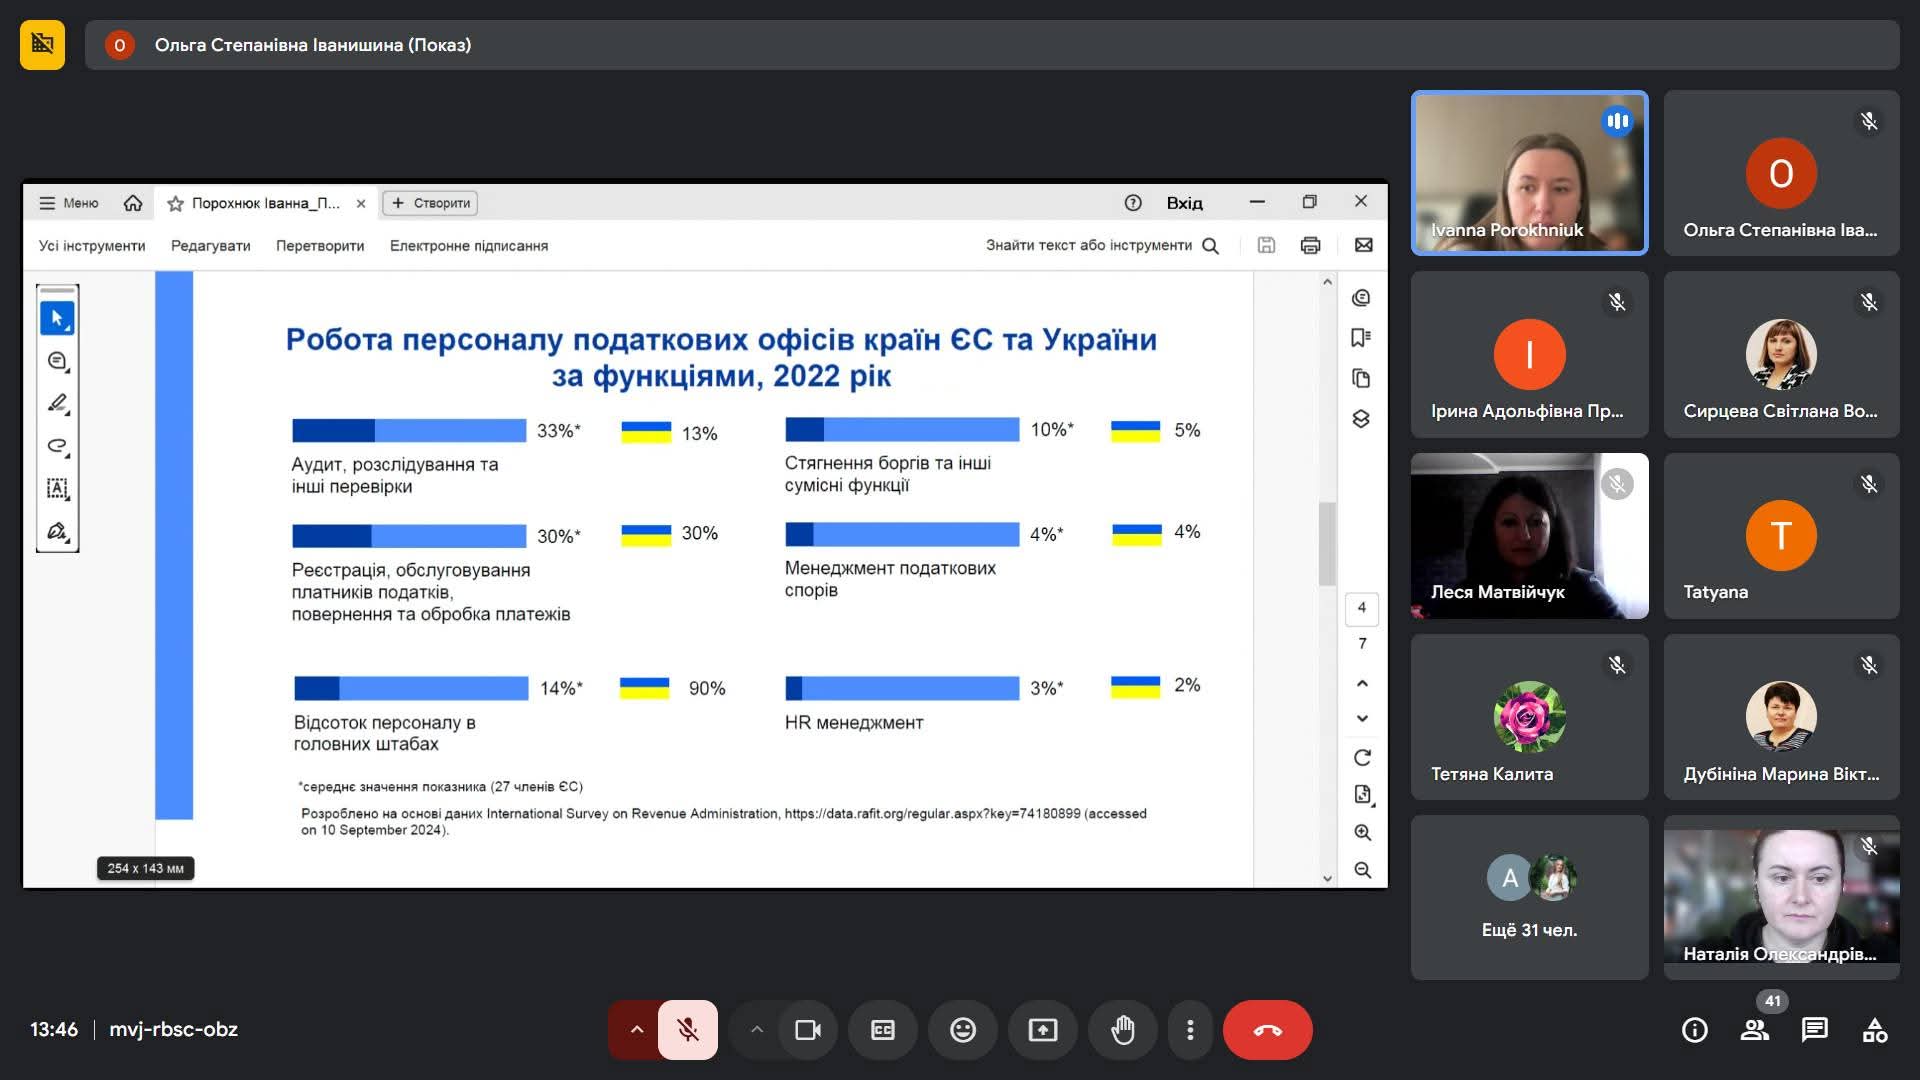1920x1080 pixels.
Task: Leave the call
Action: (1267, 1029)
